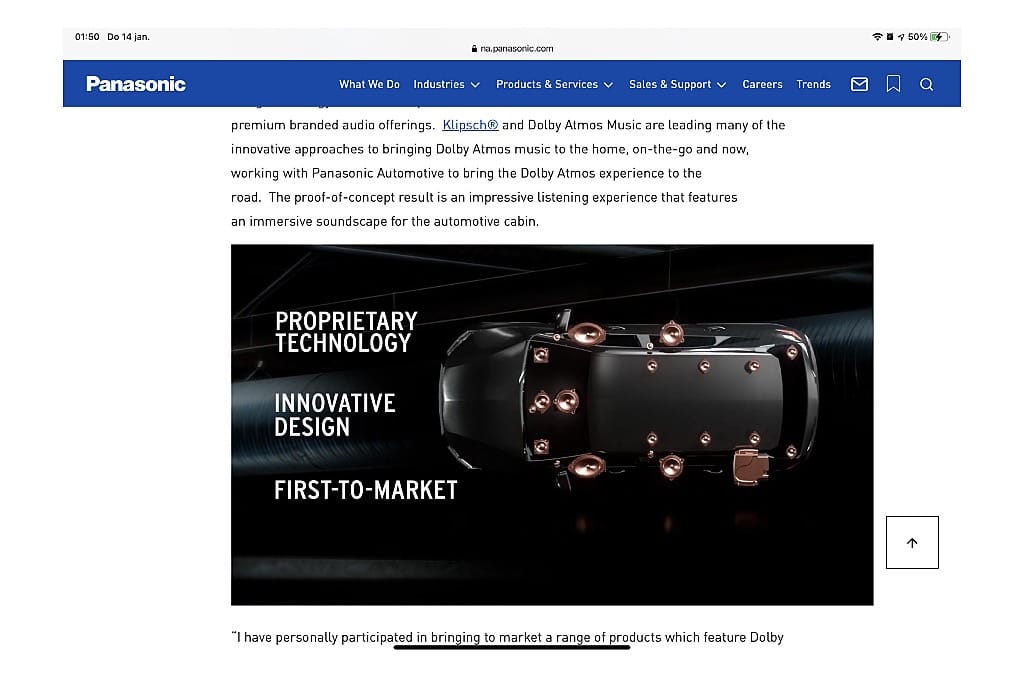
Task: Tap the Wi-Fi status icon
Action: pos(877,37)
